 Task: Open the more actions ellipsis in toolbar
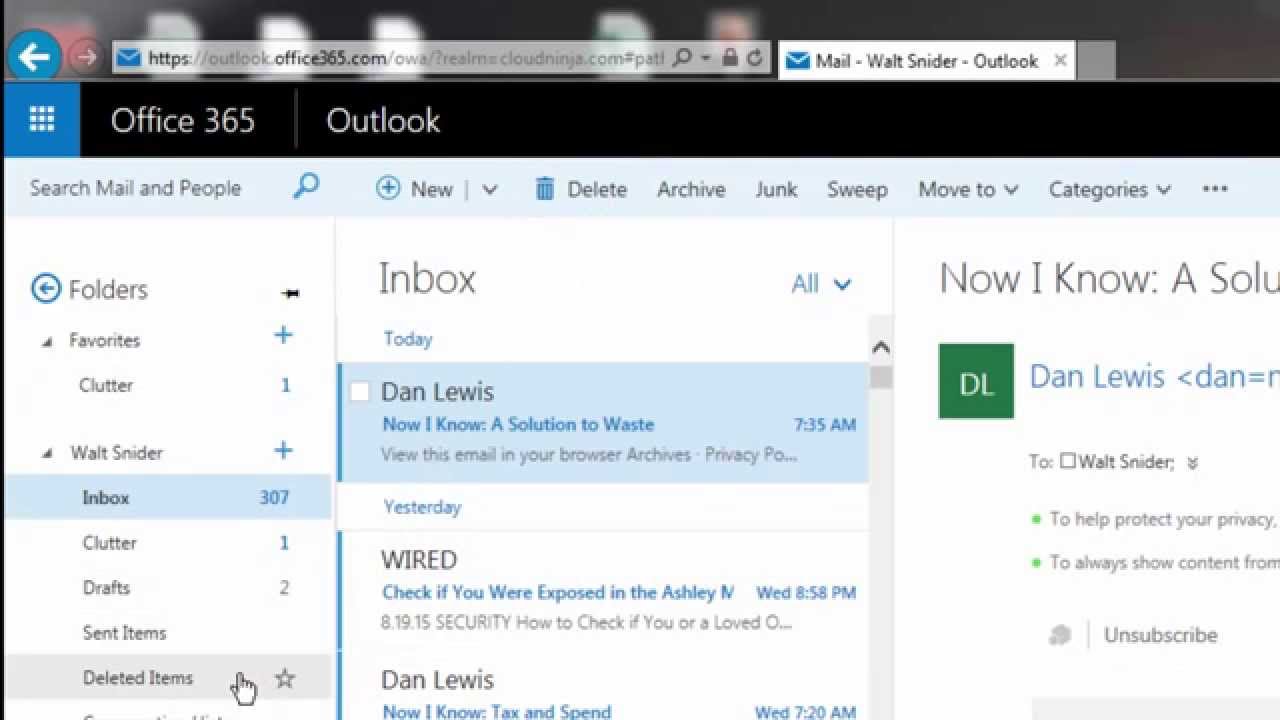[x=1215, y=189]
